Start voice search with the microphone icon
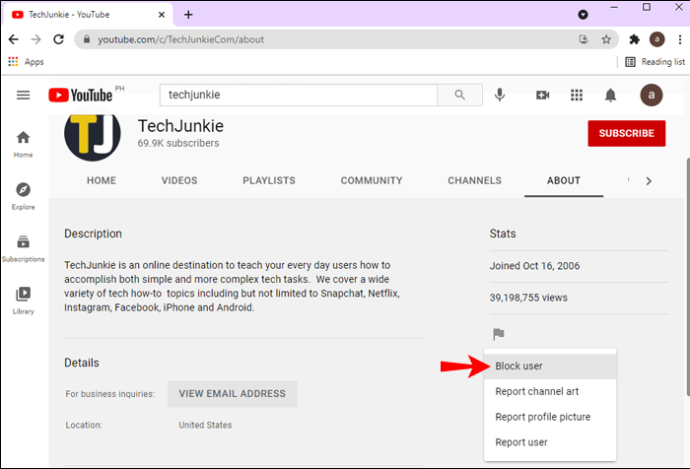690x469 pixels. click(x=499, y=95)
